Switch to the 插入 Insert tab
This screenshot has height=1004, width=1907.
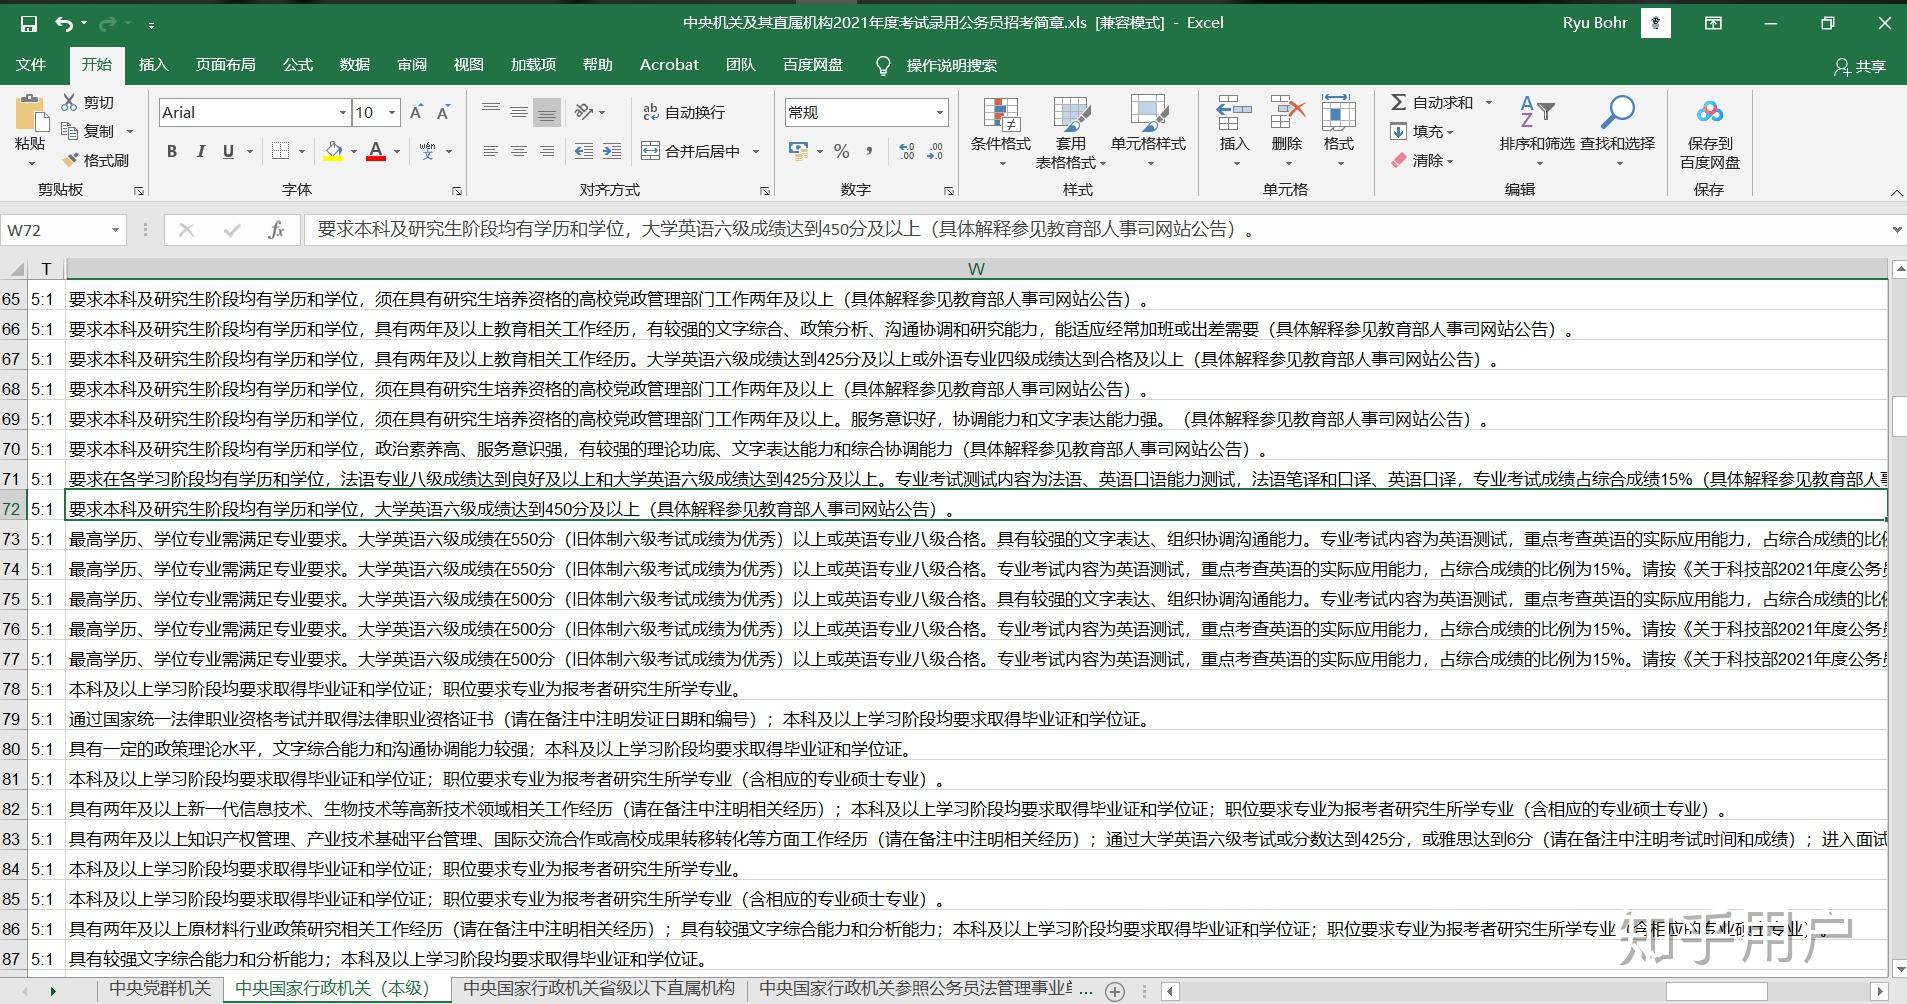pos(153,65)
